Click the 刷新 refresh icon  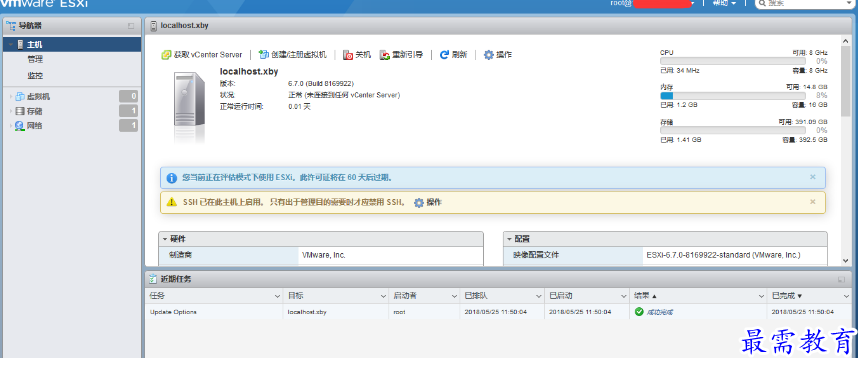pyautogui.click(x=444, y=54)
